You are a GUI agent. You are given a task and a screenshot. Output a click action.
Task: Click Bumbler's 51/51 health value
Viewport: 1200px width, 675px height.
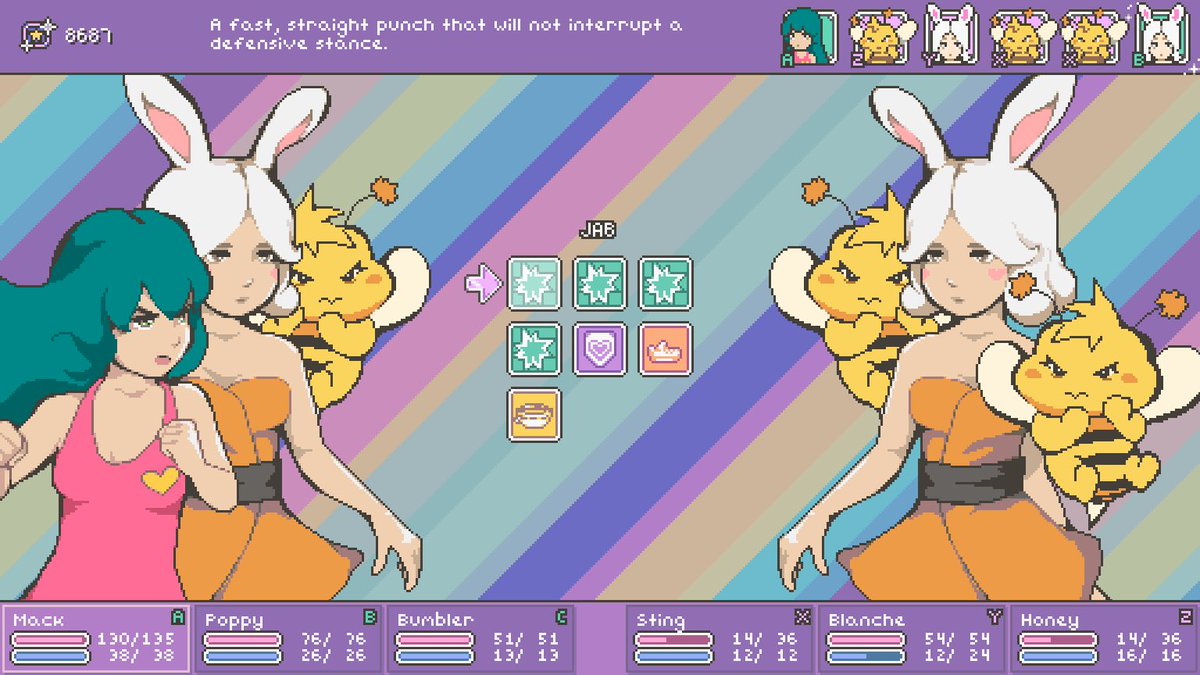[x=527, y=639]
